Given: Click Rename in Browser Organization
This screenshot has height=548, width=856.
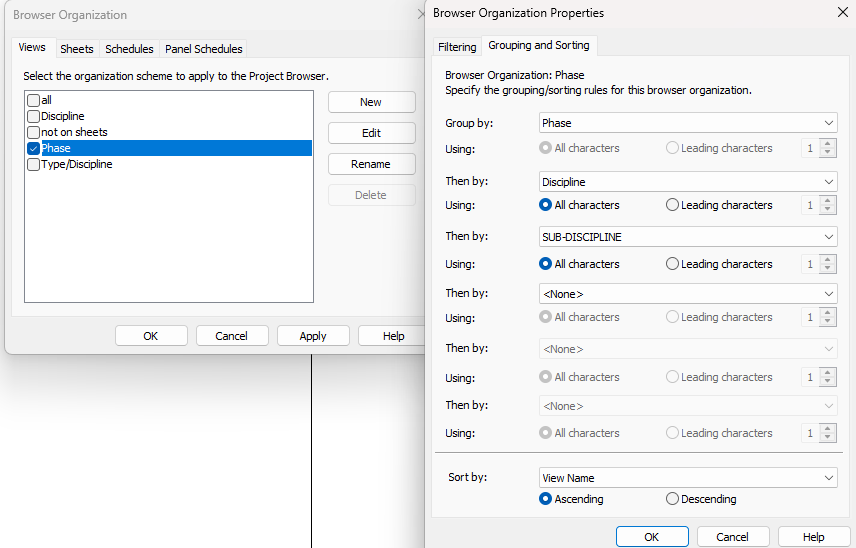Looking at the screenshot, I should tap(371, 164).
